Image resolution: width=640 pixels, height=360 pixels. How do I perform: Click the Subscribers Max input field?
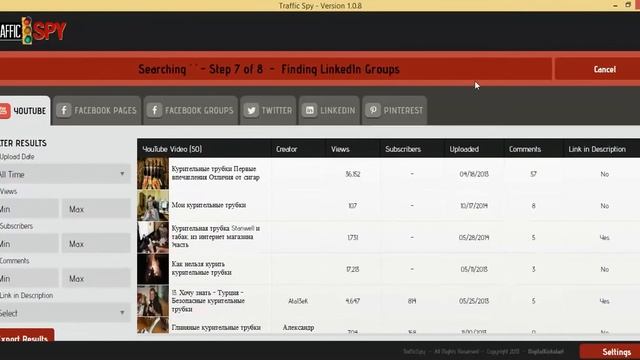[x=96, y=244]
